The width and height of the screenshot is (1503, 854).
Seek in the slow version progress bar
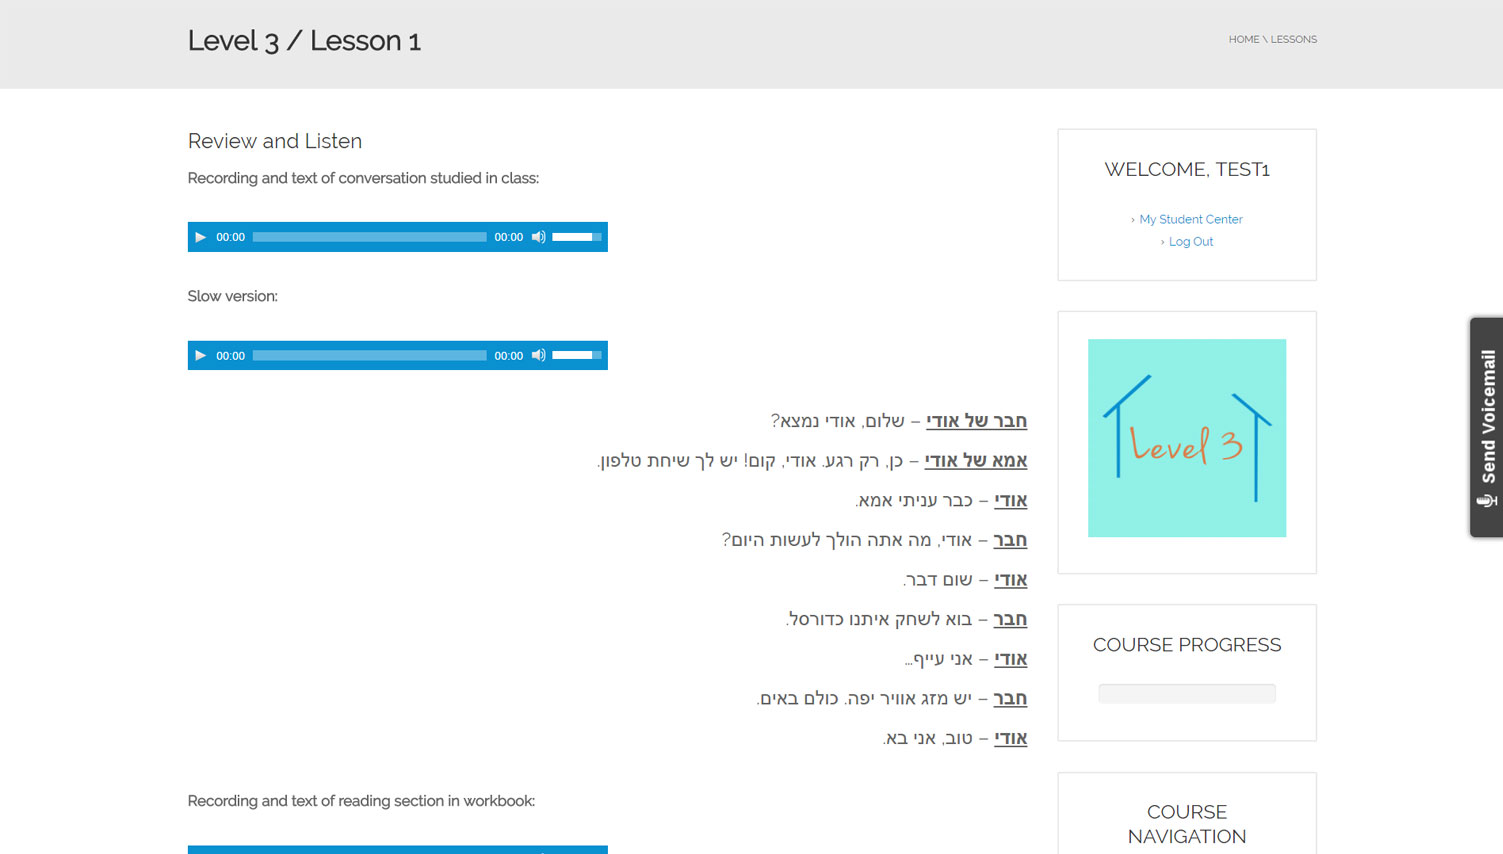point(369,355)
